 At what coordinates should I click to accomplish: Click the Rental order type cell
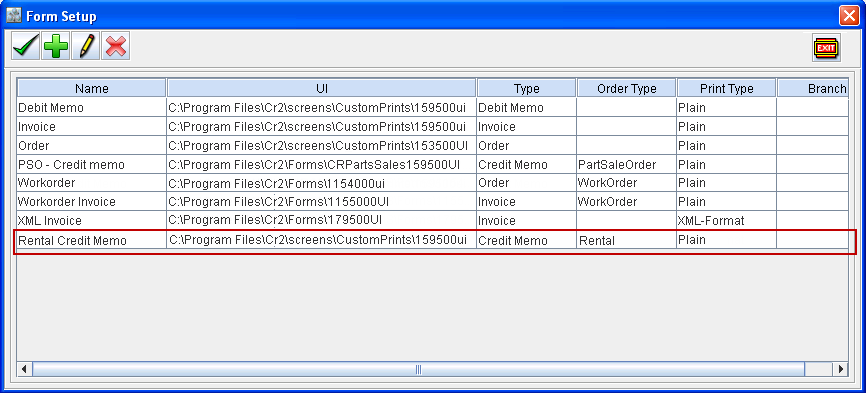(627, 241)
